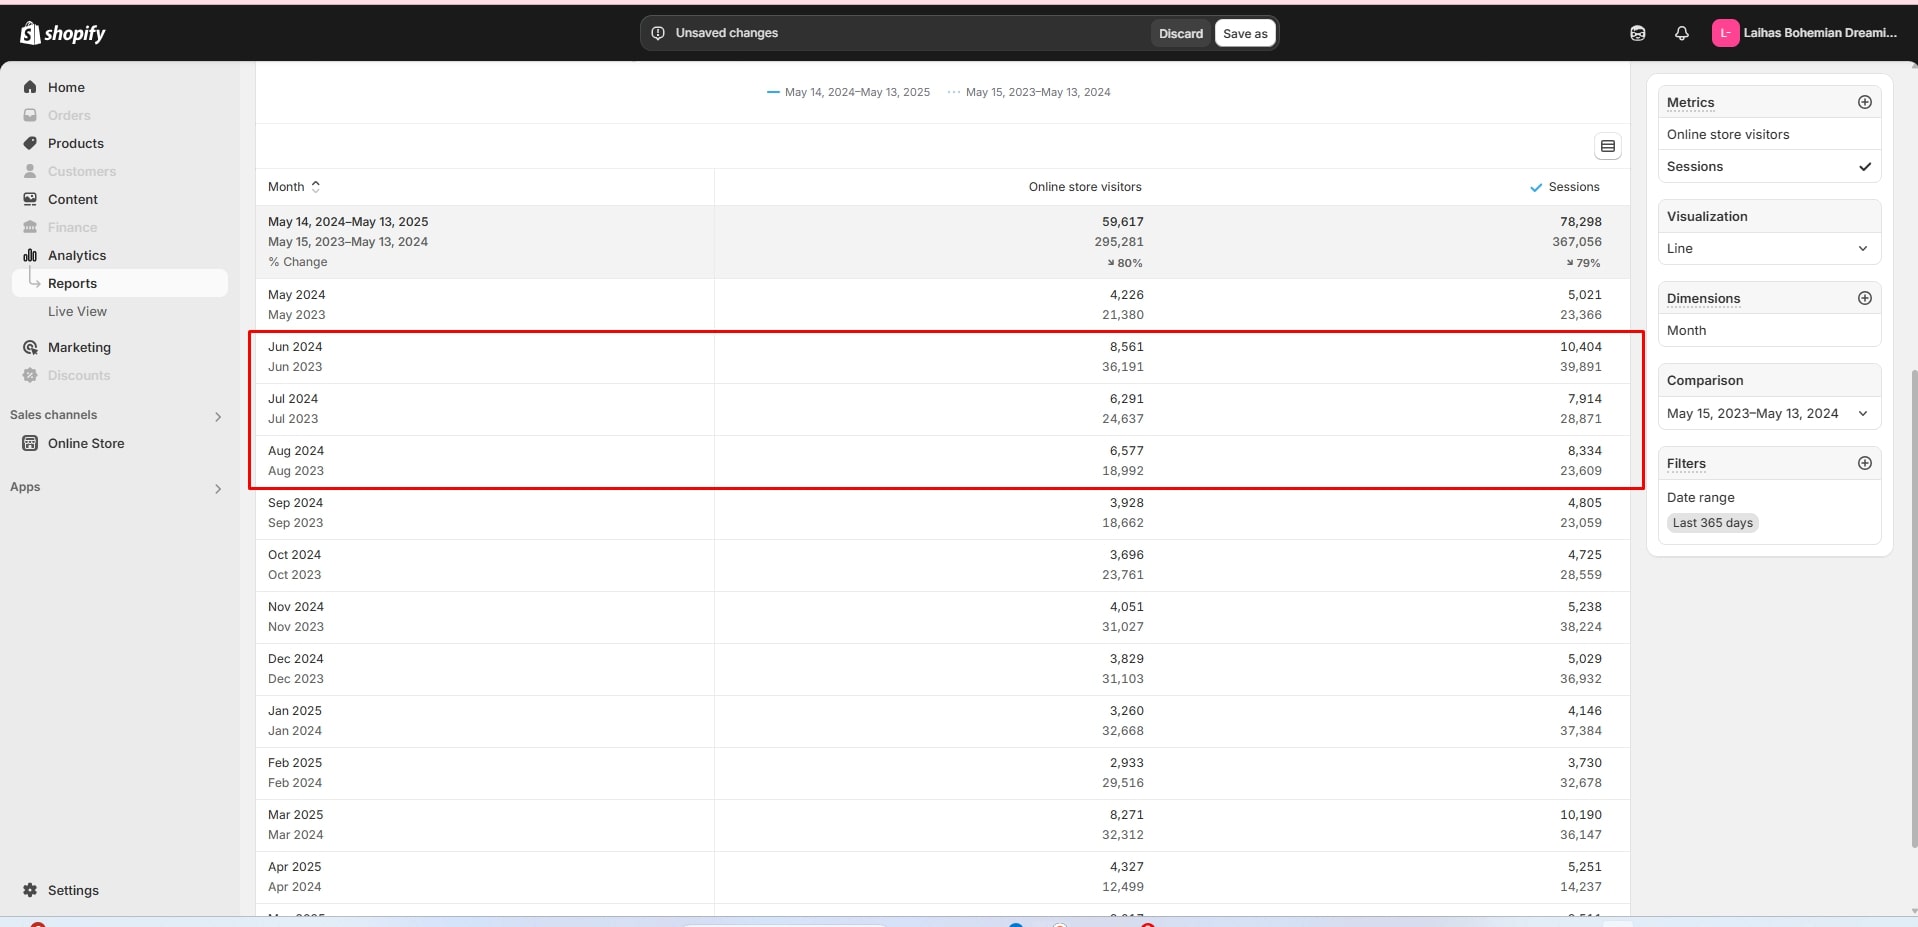This screenshot has width=1918, height=927.
Task: Add a filter with the Filters plus icon
Action: tap(1864, 463)
